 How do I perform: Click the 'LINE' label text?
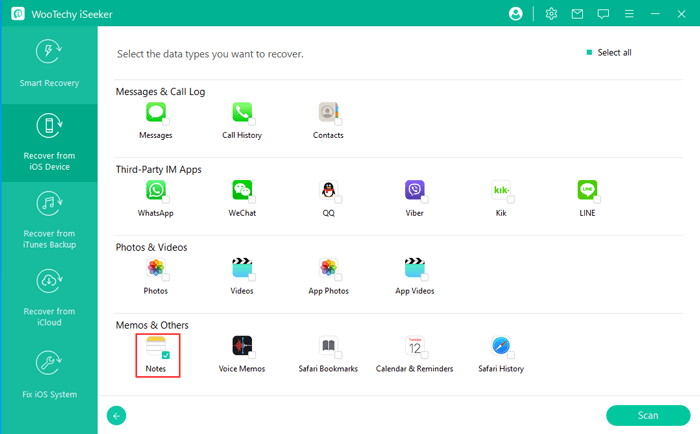pyautogui.click(x=587, y=213)
